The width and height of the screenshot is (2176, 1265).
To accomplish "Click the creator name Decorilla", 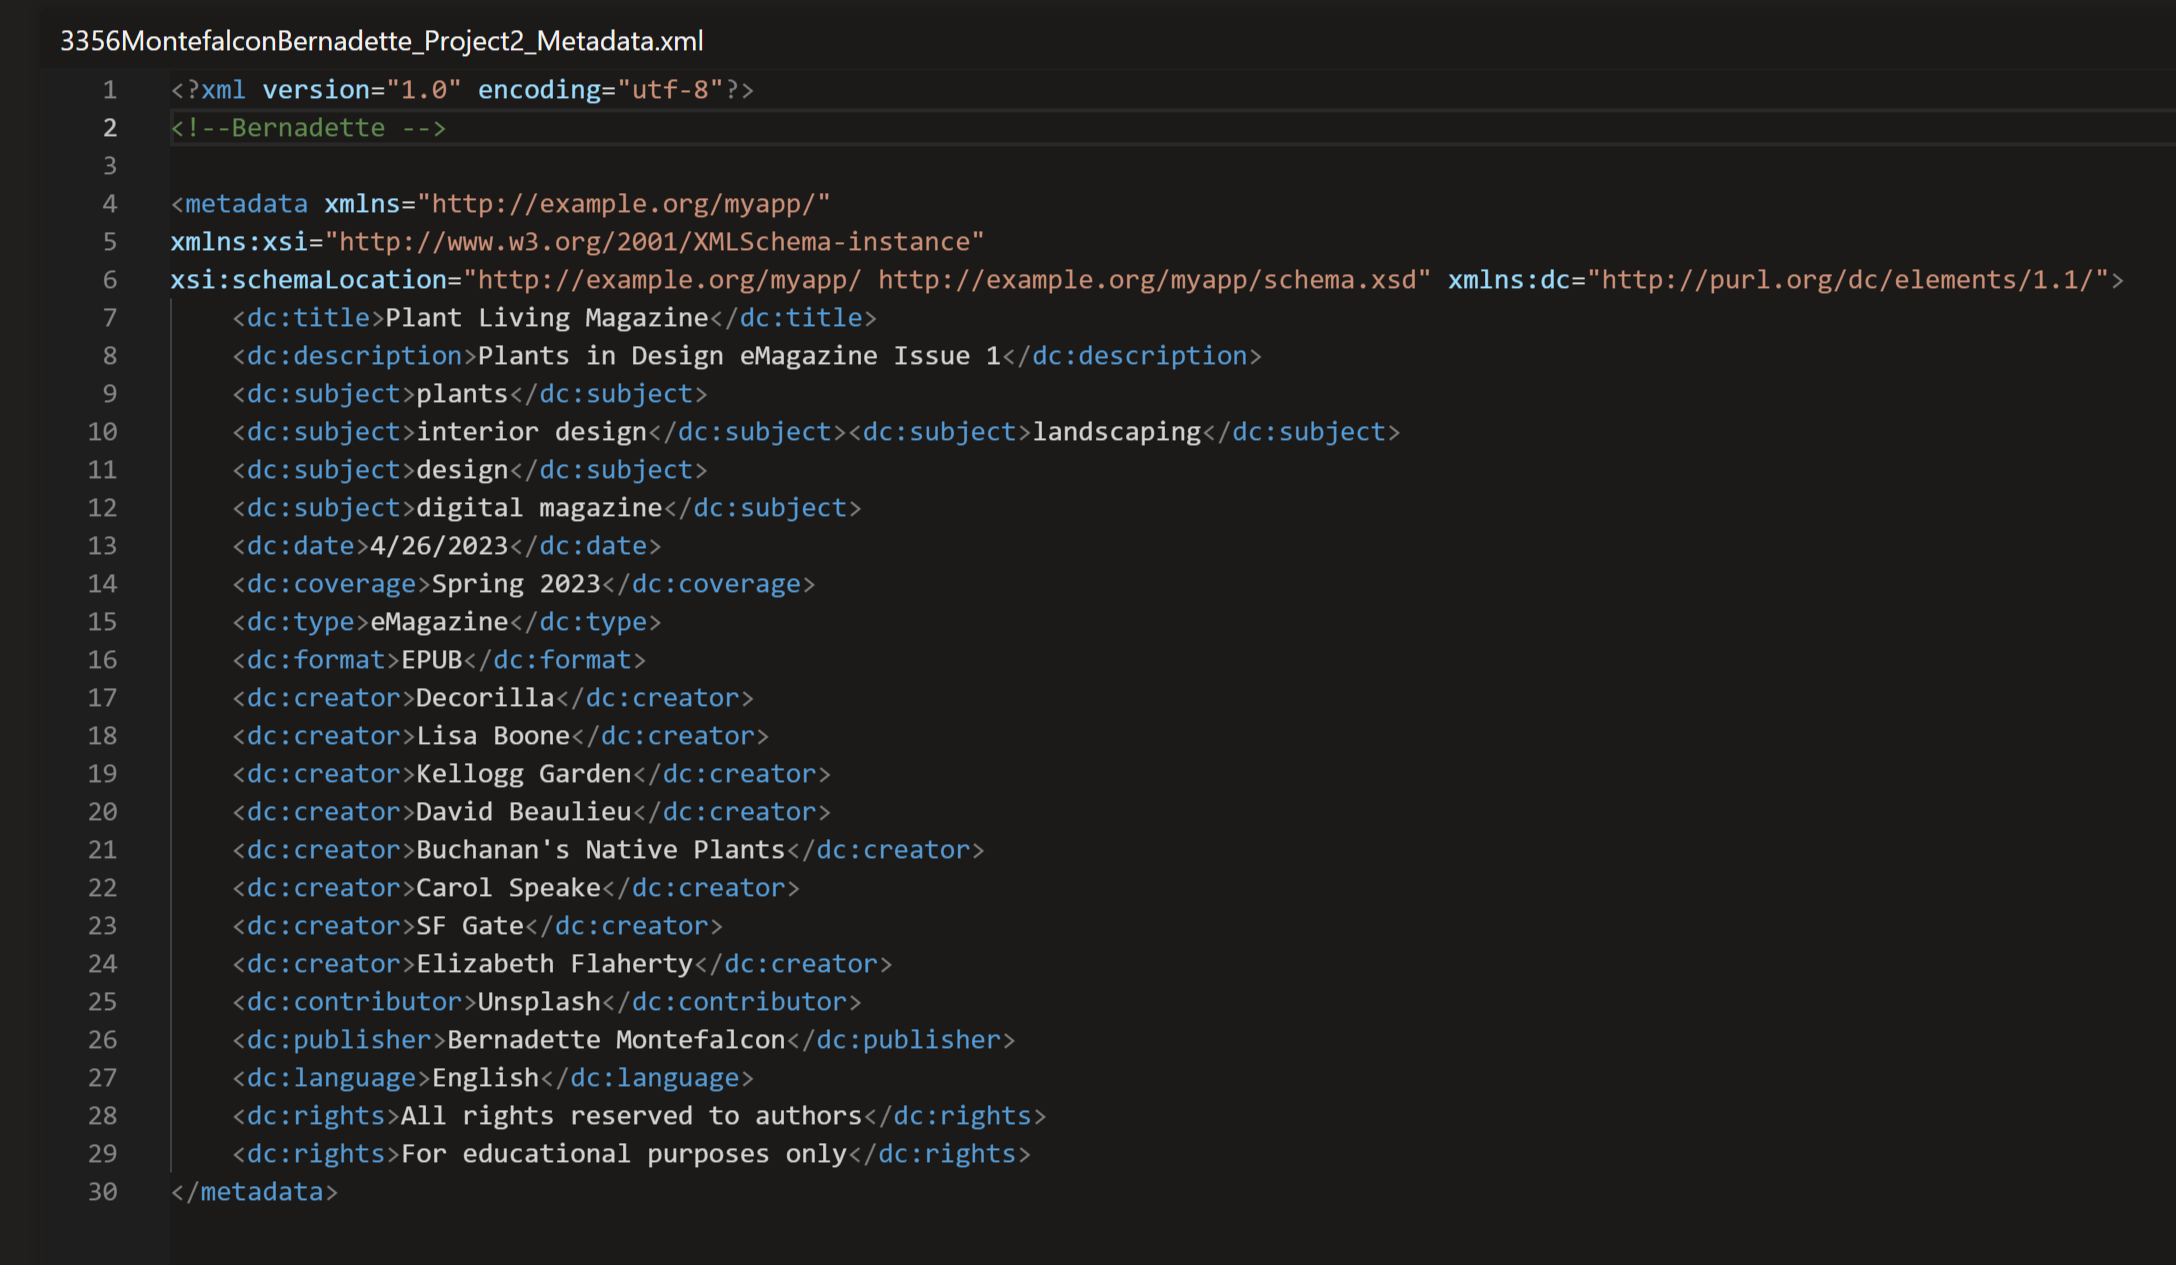I will click(x=485, y=698).
